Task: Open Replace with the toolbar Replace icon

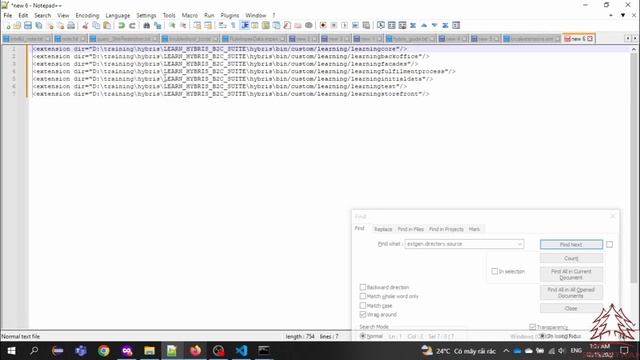Action: [158, 26]
